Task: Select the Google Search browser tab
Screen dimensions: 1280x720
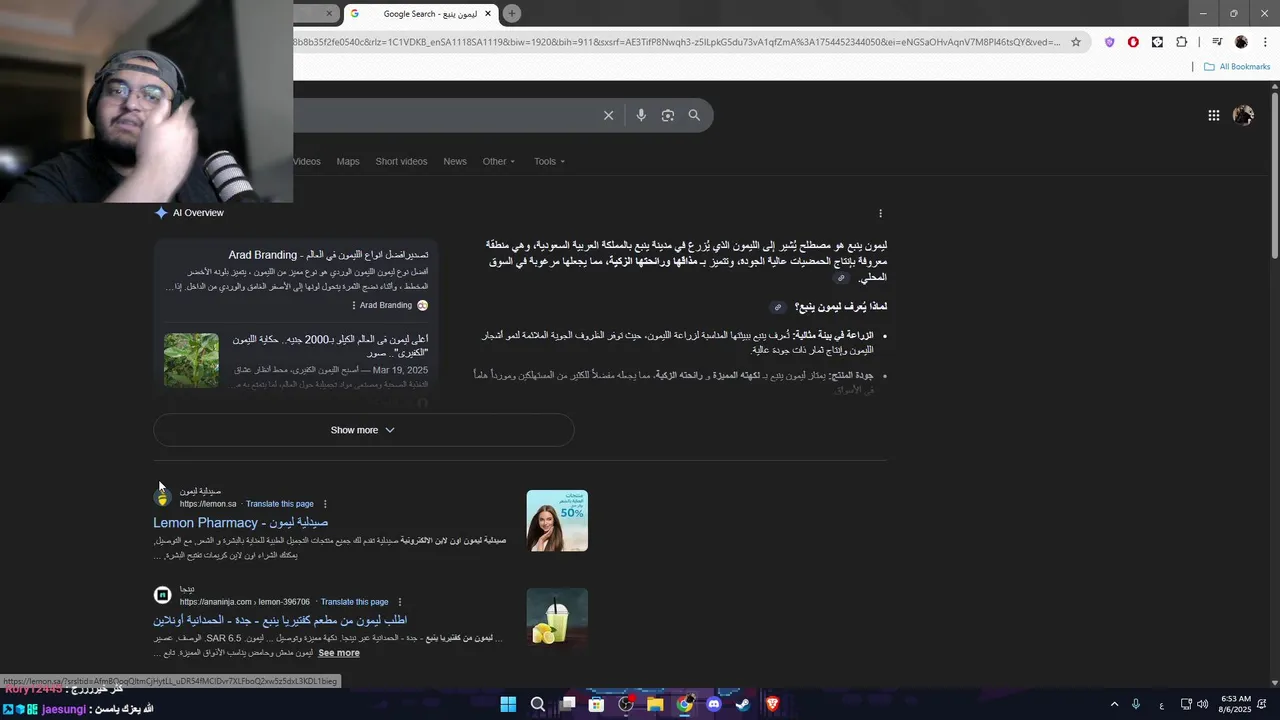Action: [420, 14]
